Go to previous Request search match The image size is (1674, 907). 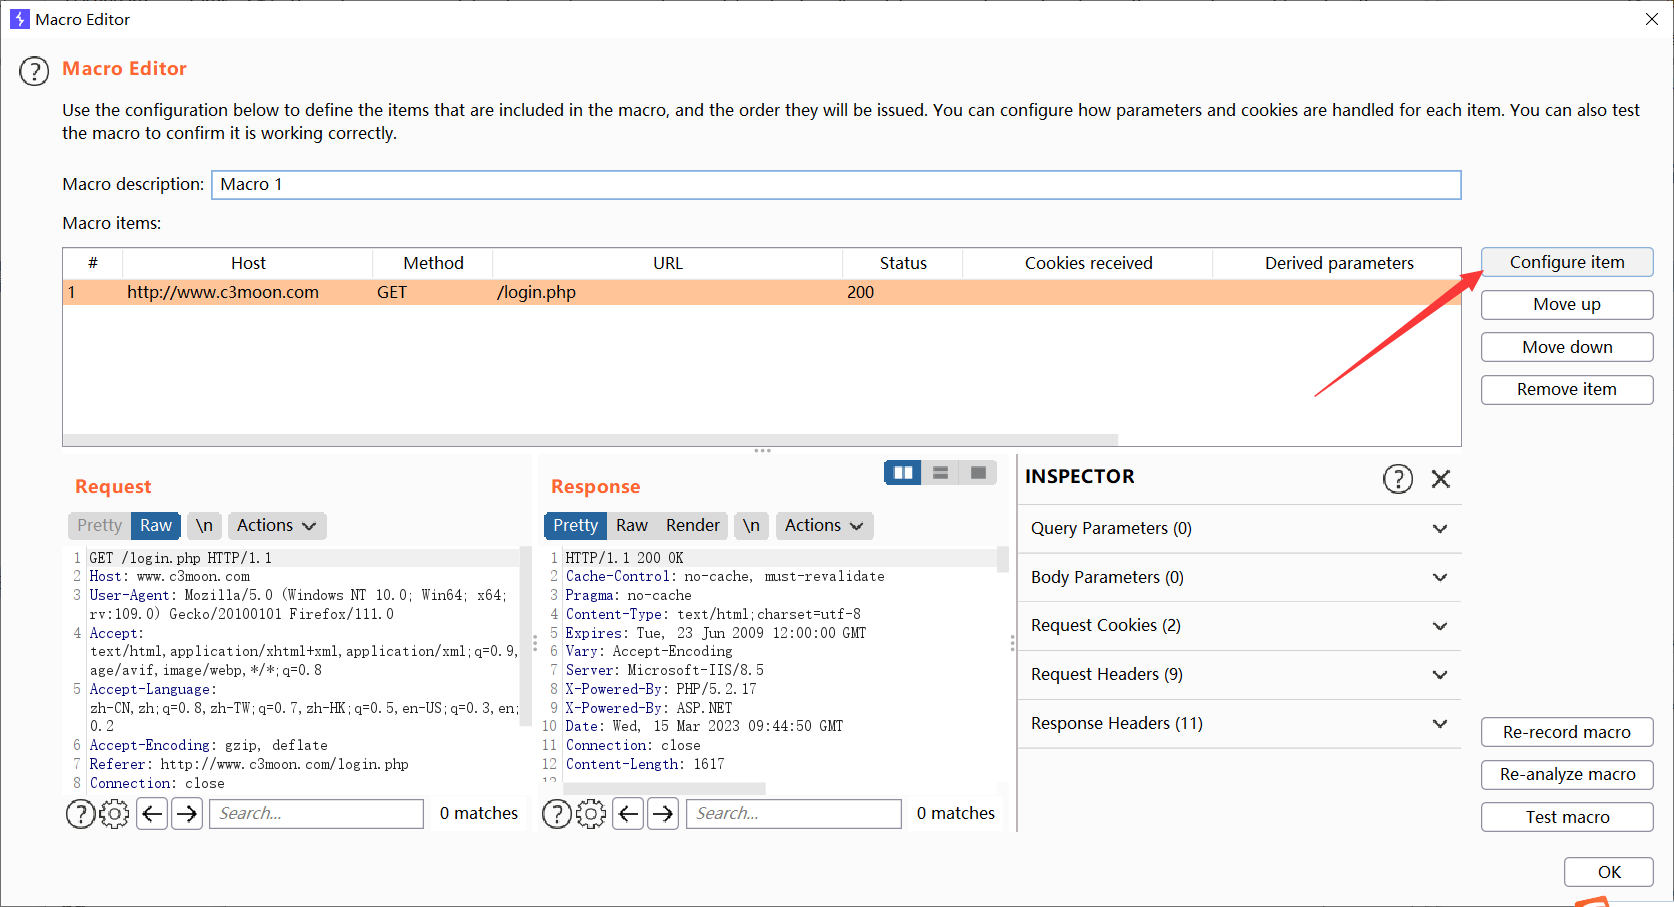(152, 814)
